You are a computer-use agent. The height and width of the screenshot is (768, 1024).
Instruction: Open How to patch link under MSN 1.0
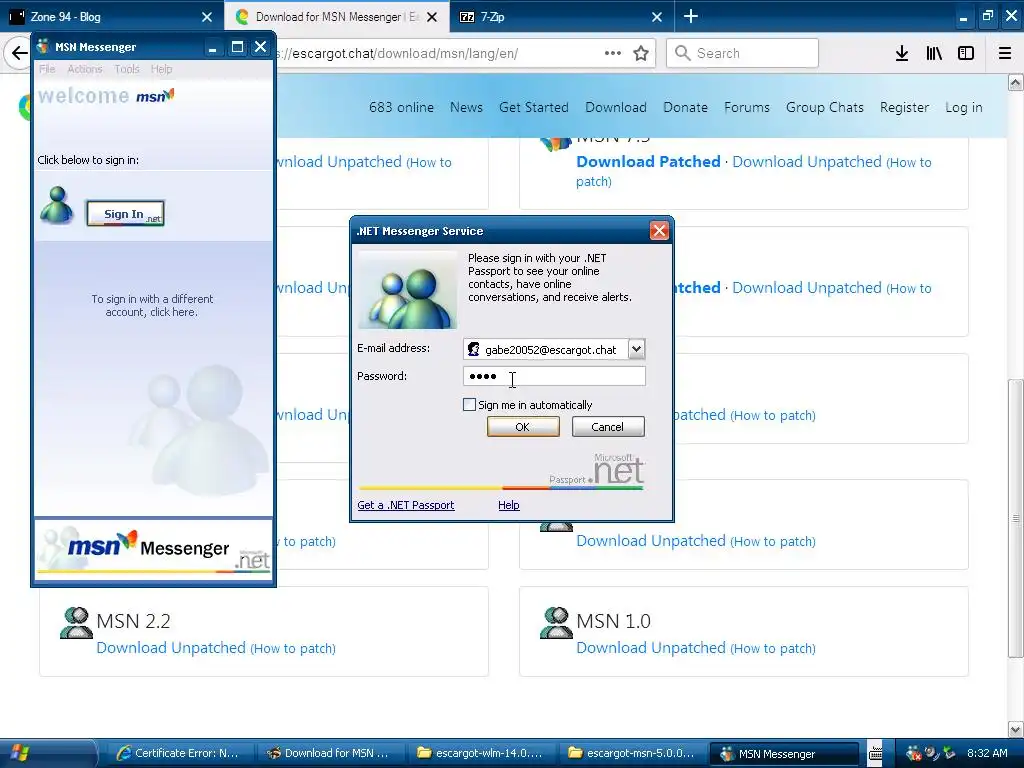coord(773,648)
